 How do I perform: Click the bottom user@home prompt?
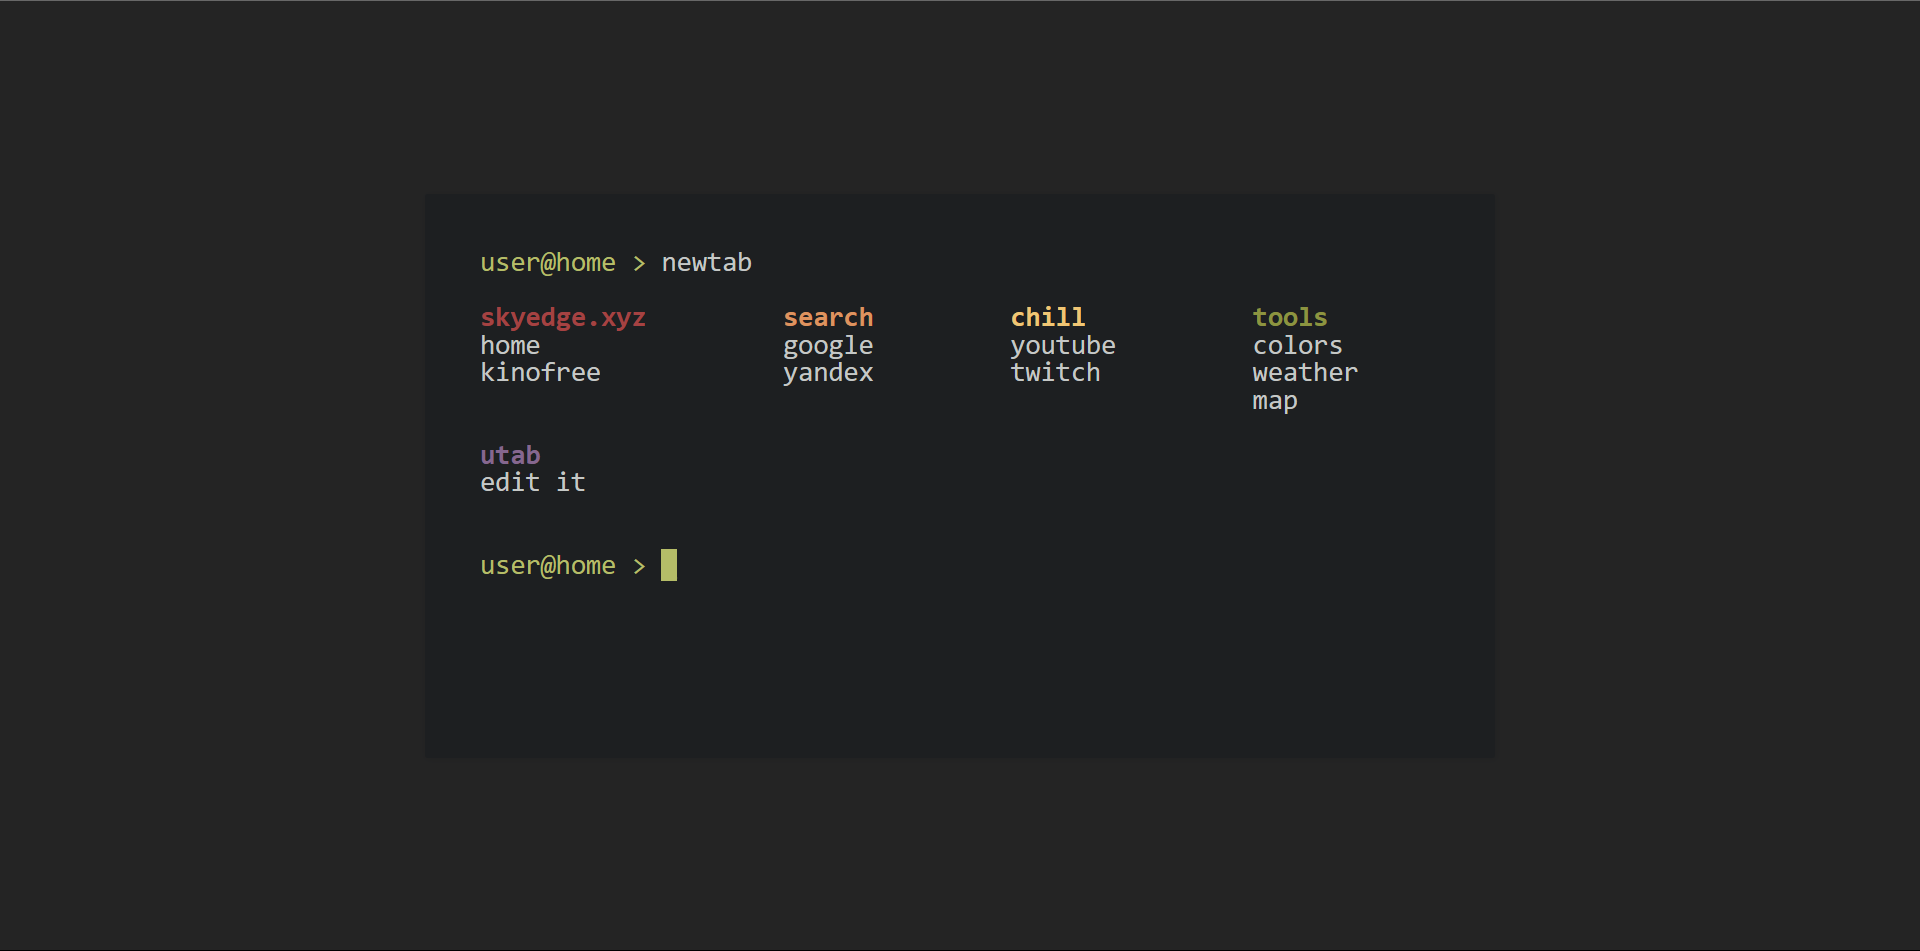(548, 565)
